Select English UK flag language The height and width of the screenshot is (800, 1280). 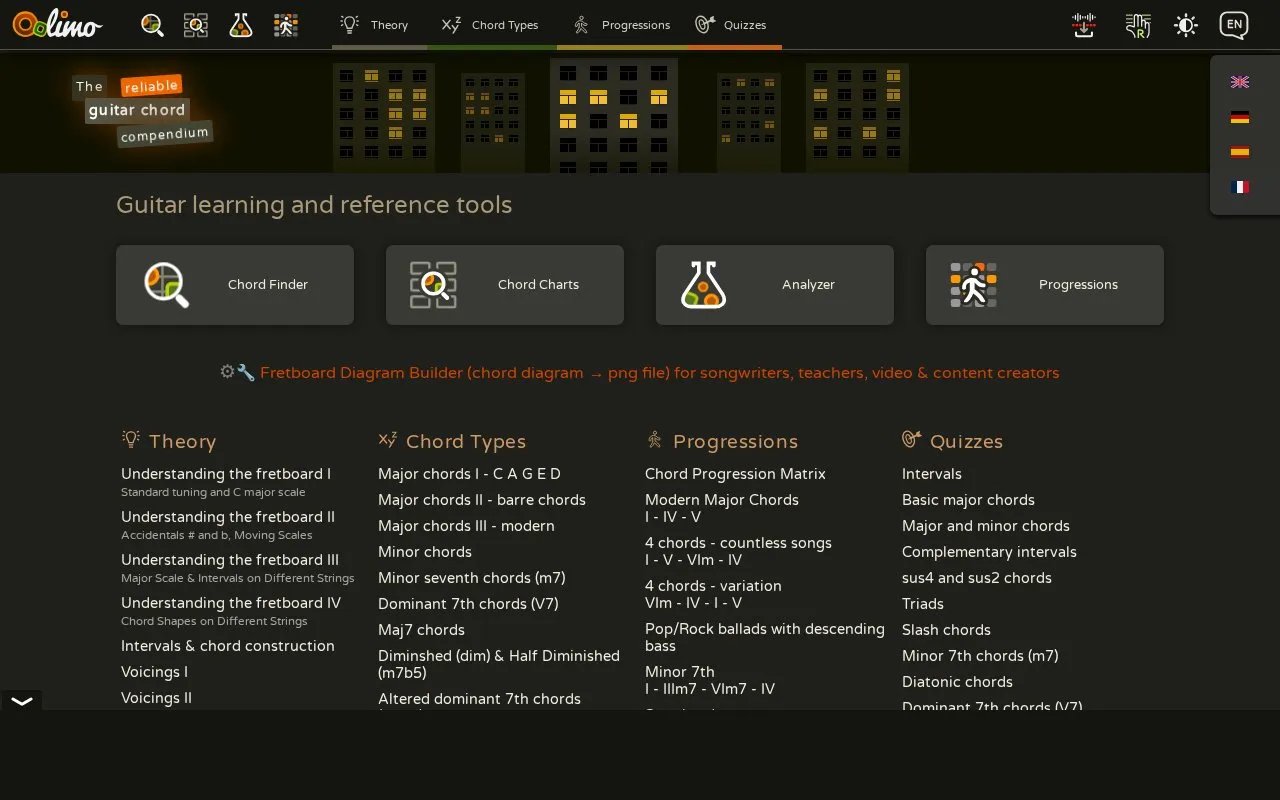1240,82
